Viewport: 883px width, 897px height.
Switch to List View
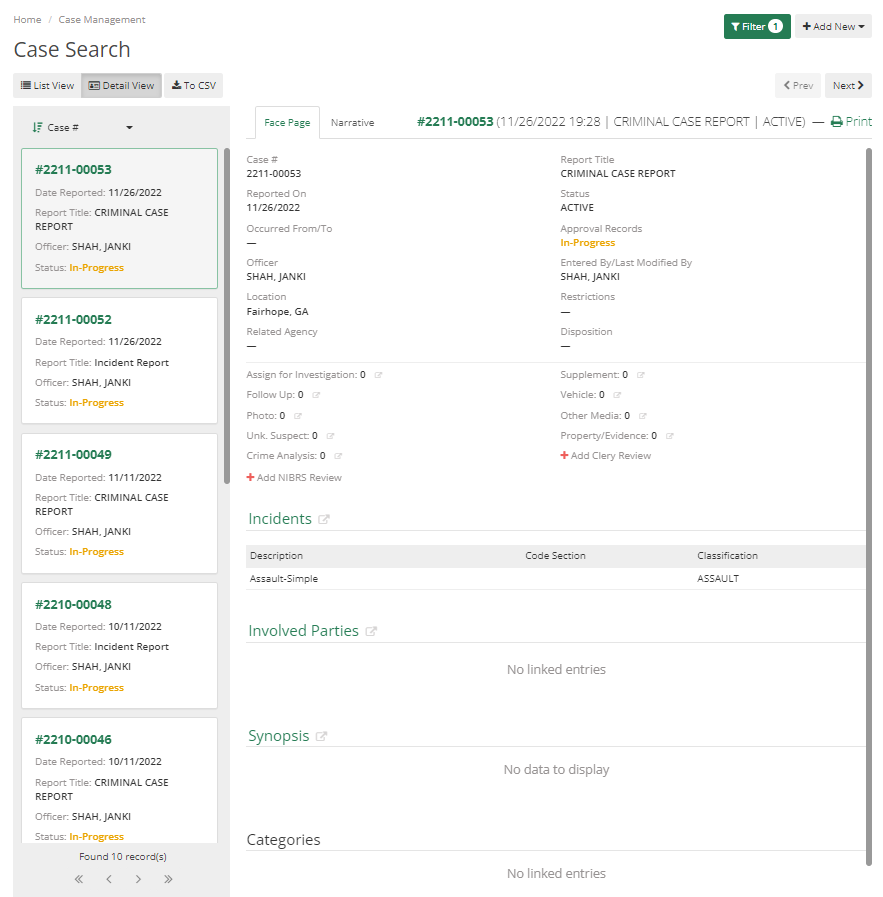46,85
